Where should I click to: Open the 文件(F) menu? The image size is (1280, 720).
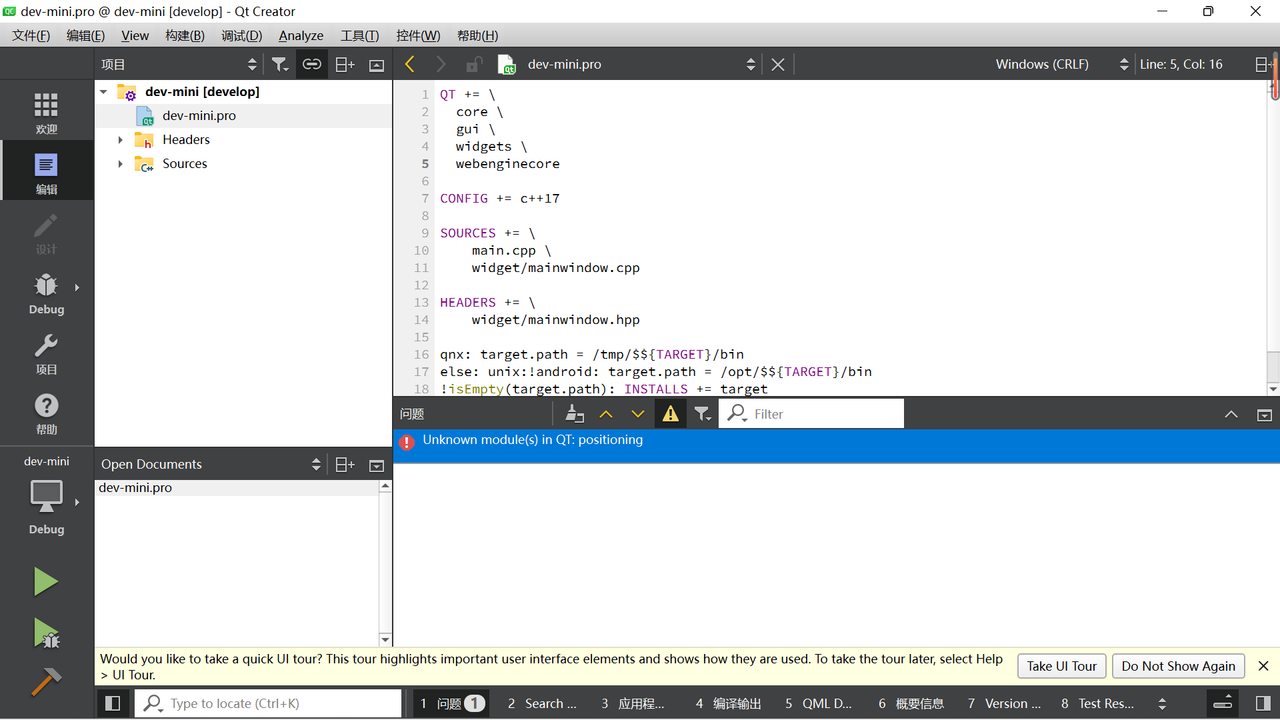pos(31,35)
